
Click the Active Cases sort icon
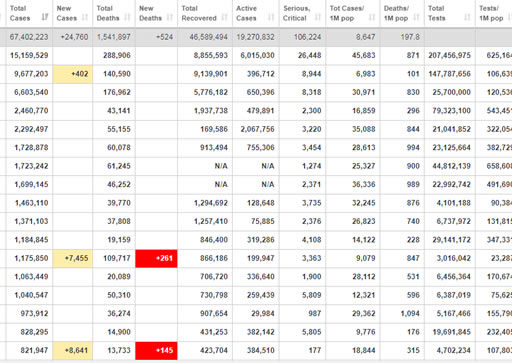[271, 17]
